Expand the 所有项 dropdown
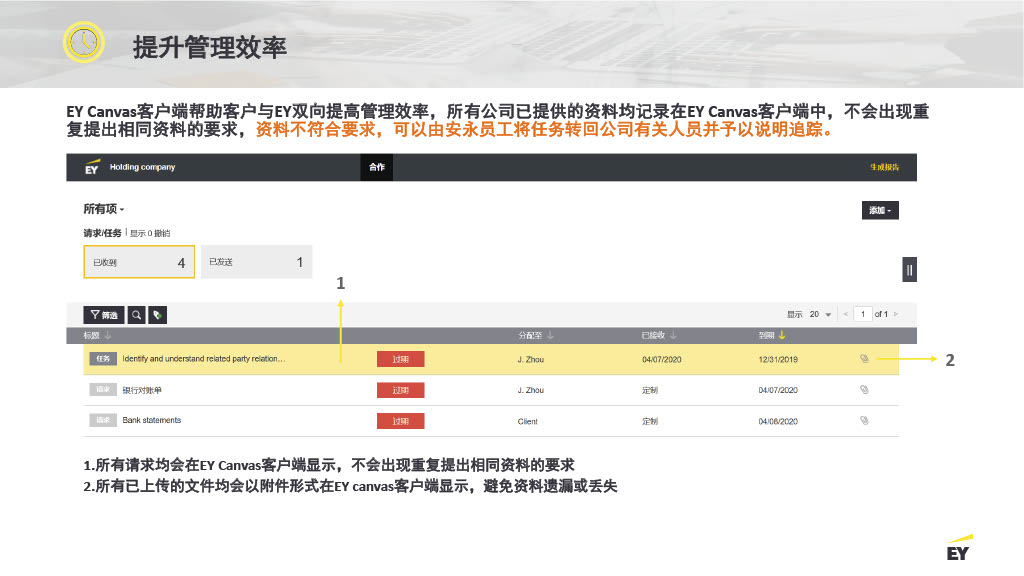The image size is (1024, 576). point(104,210)
